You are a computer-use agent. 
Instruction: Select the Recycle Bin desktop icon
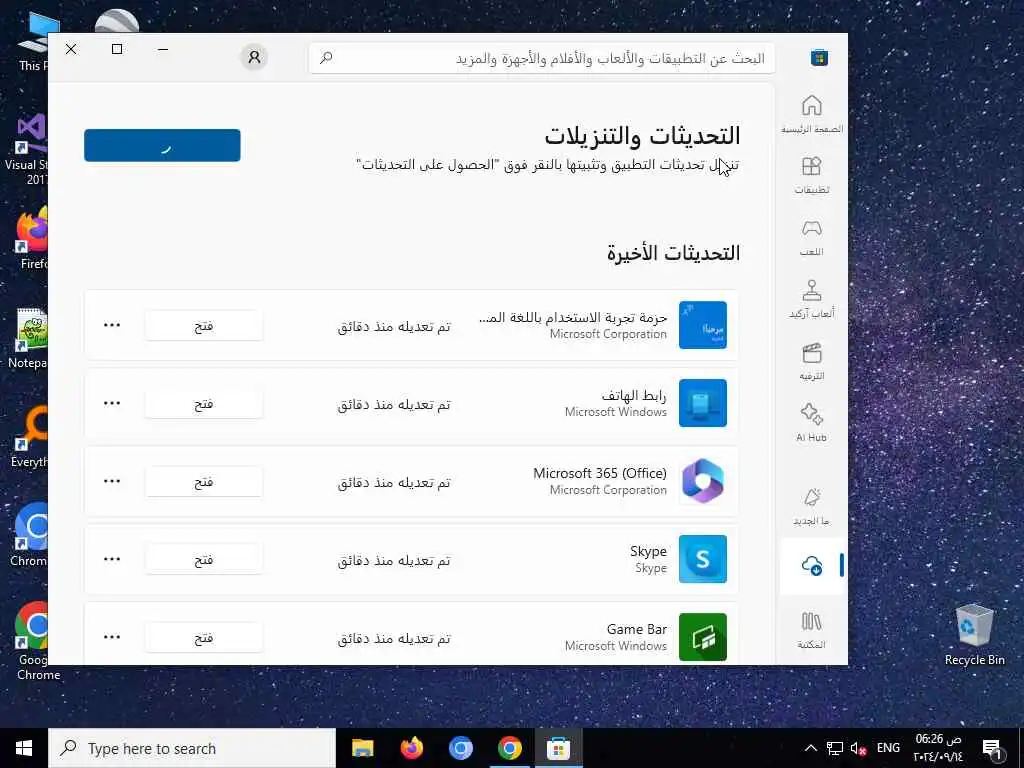pos(974,635)
